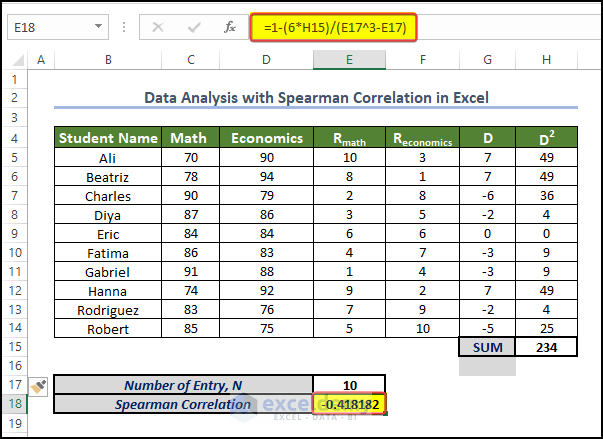Click the Number of Entry value 10

click(349, 385)
